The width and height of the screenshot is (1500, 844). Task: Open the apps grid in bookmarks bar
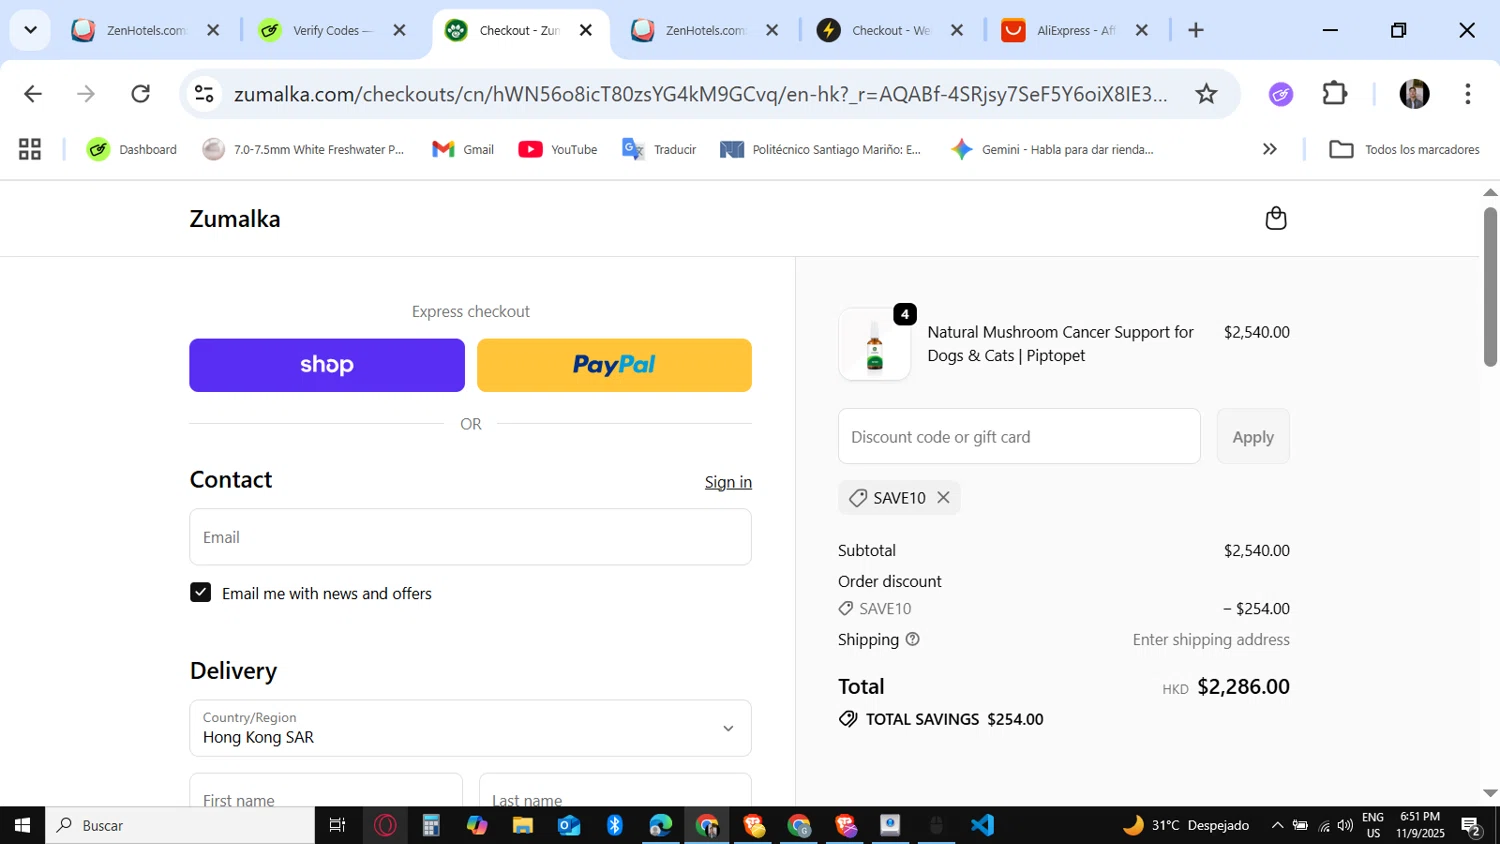[30, 149]
